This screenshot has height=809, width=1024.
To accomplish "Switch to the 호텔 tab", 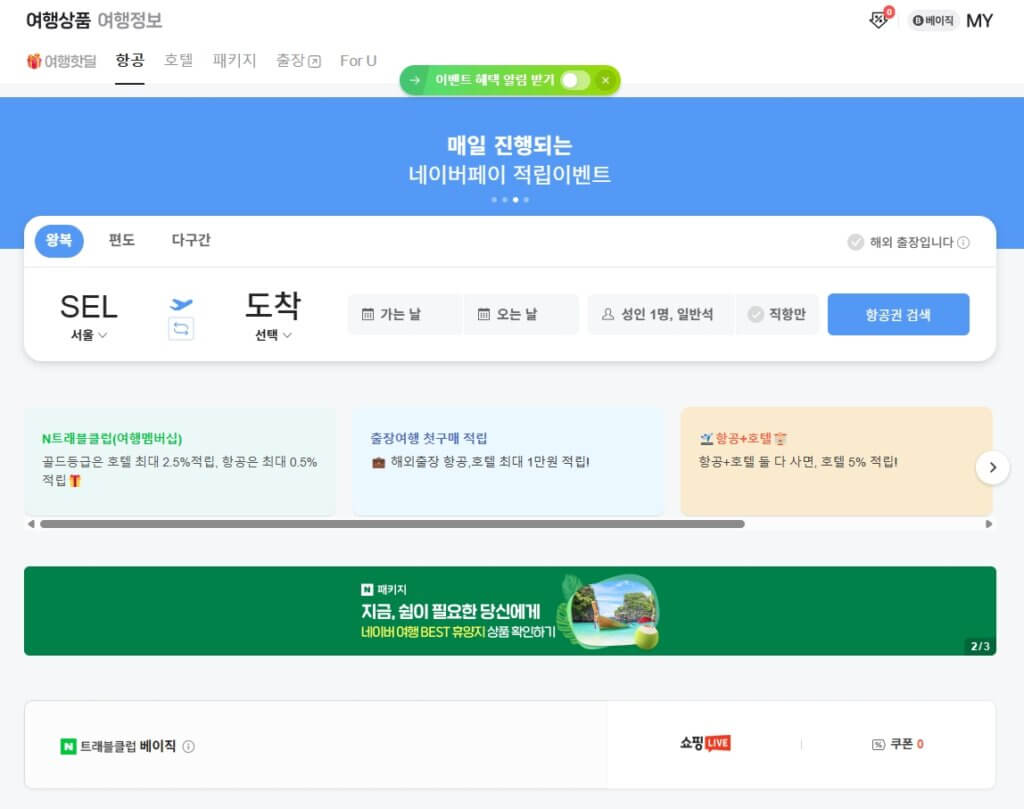I will click(x=179, y=61).
